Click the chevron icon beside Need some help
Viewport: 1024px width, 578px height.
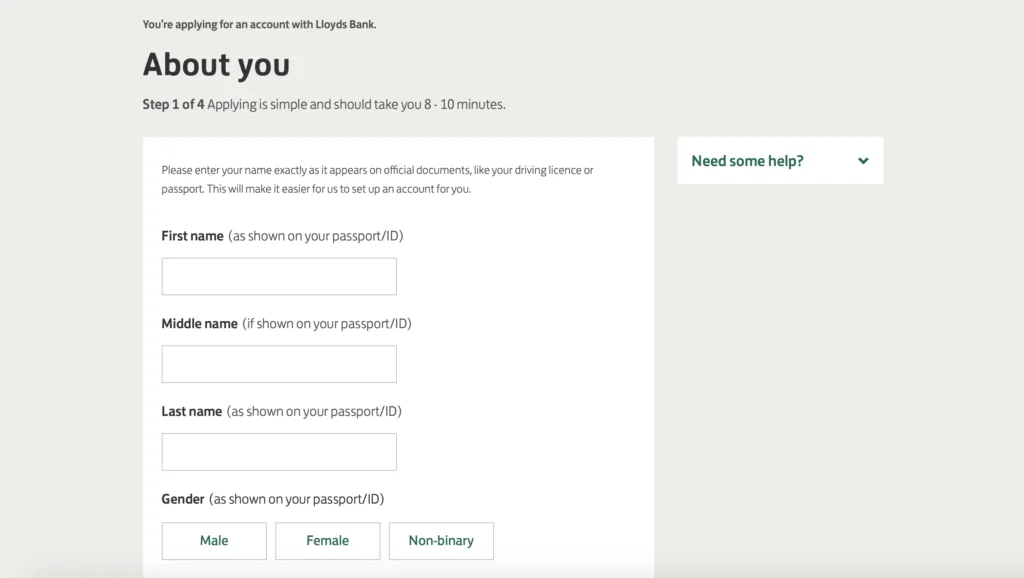[x=863, y=161]
